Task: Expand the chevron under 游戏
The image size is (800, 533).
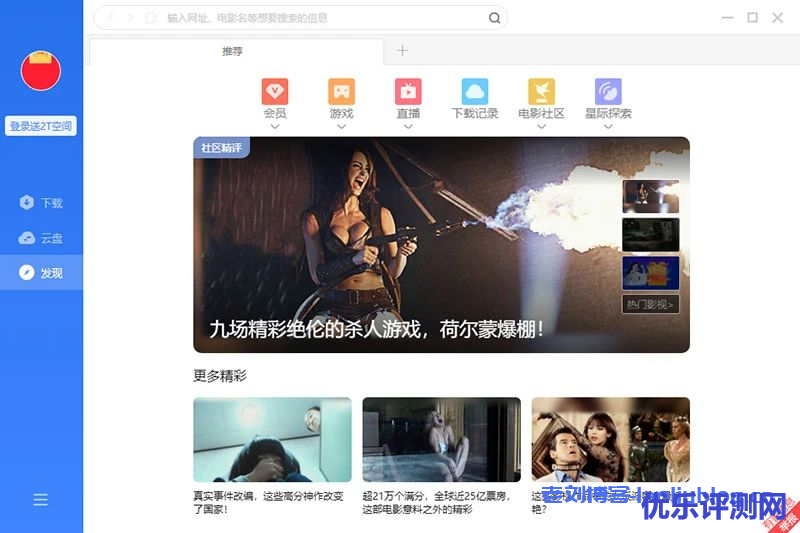Action: coord(341,126)
